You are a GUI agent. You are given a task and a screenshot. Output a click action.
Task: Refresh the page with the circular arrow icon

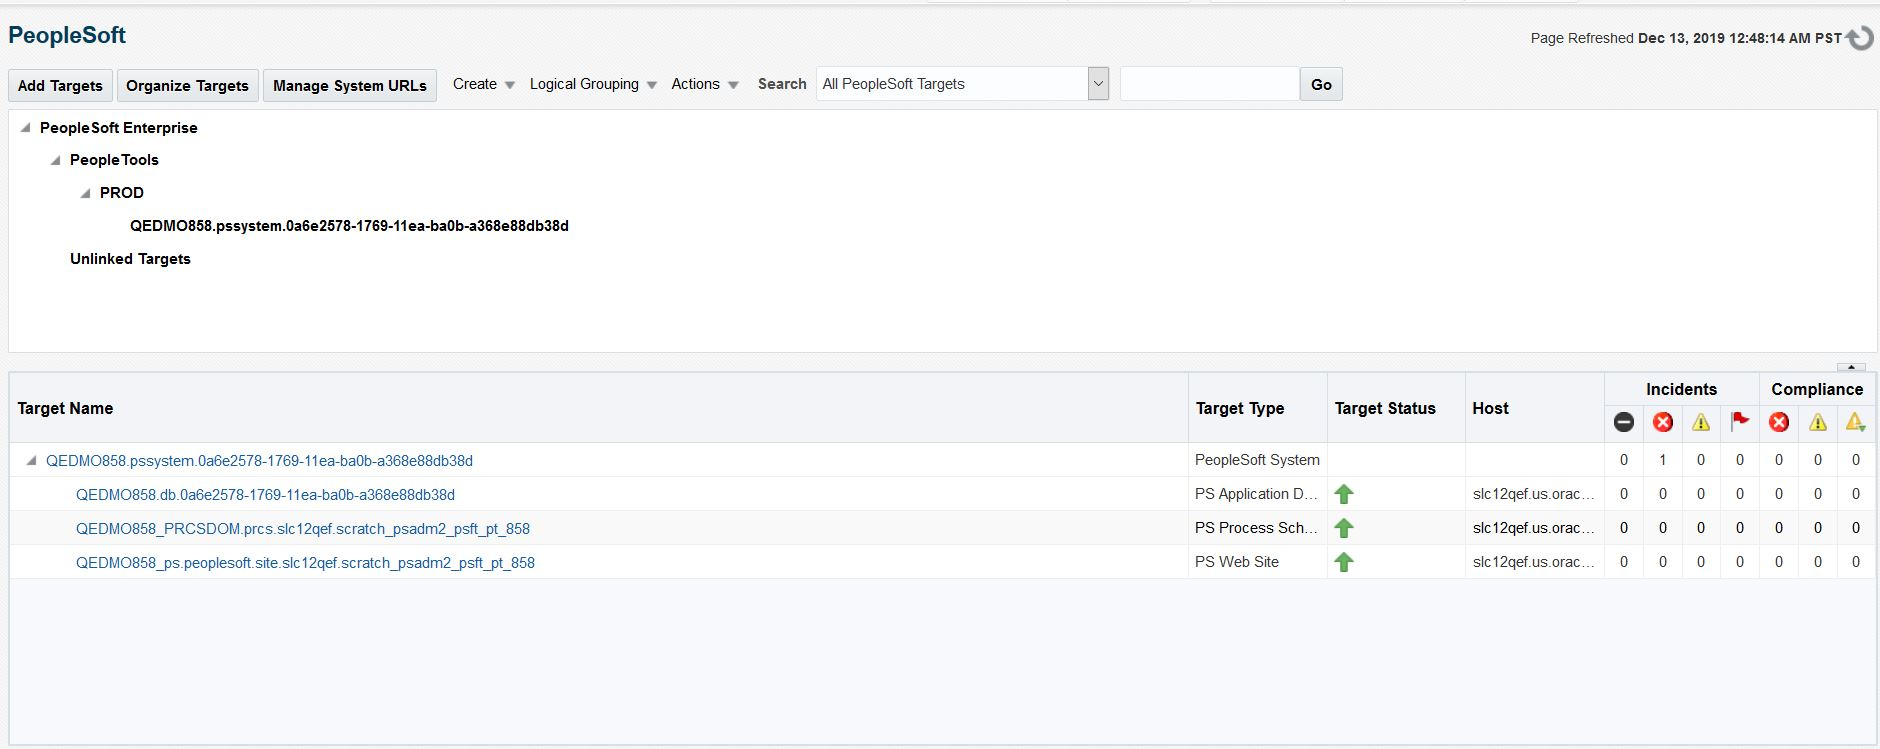click(x=1859, y=38)
